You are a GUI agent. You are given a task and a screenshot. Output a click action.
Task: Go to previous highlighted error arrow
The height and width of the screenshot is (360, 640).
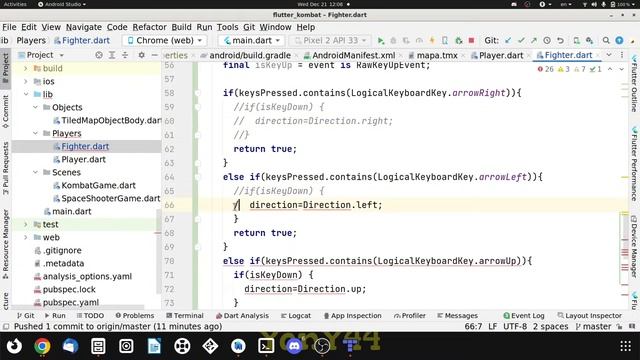coord(610,69)
